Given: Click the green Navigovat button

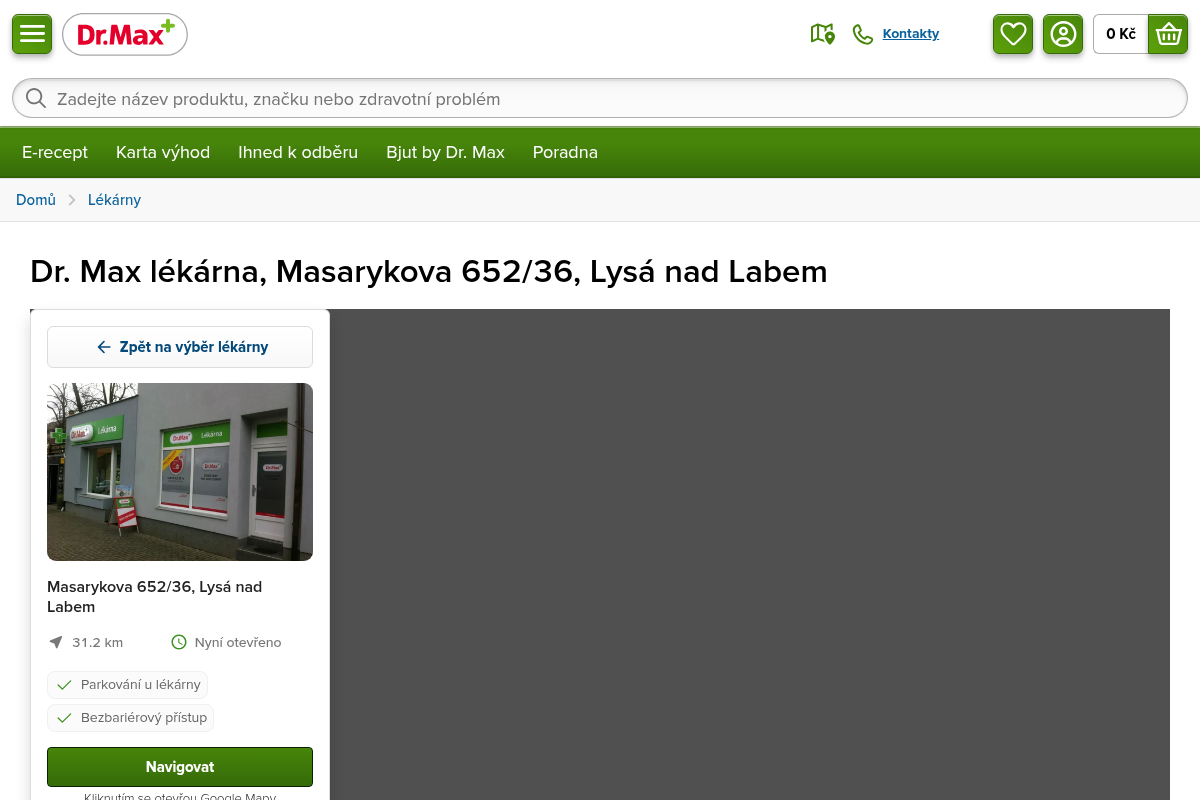Looking at the screenshot, I should pyautogui.click(x=180, y=767).
